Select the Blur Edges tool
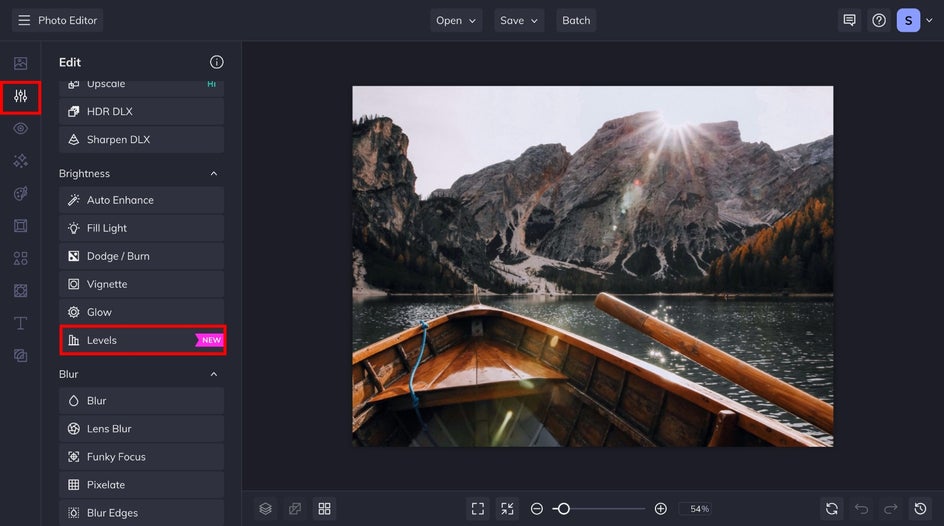Image resolution: width=944 pixels, height=526 pixels. point(141,513)
